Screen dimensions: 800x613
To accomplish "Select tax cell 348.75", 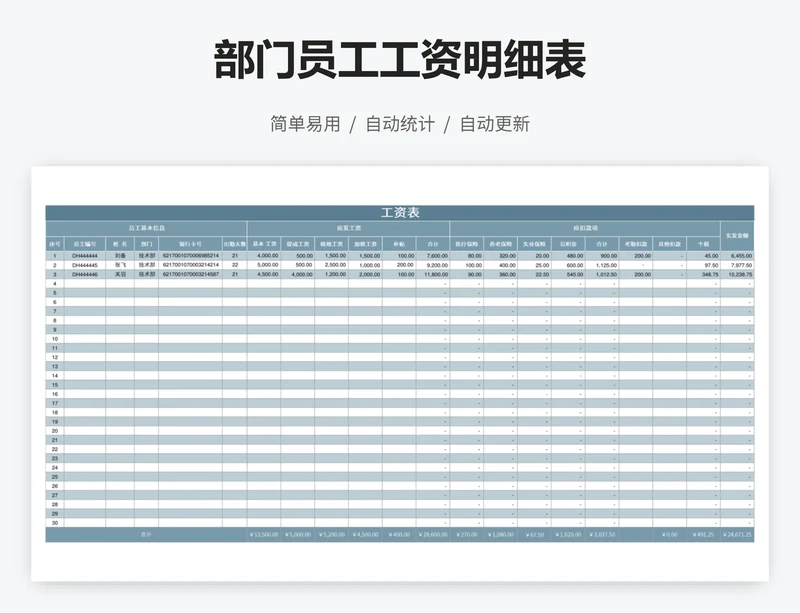I will pos(703,275).
